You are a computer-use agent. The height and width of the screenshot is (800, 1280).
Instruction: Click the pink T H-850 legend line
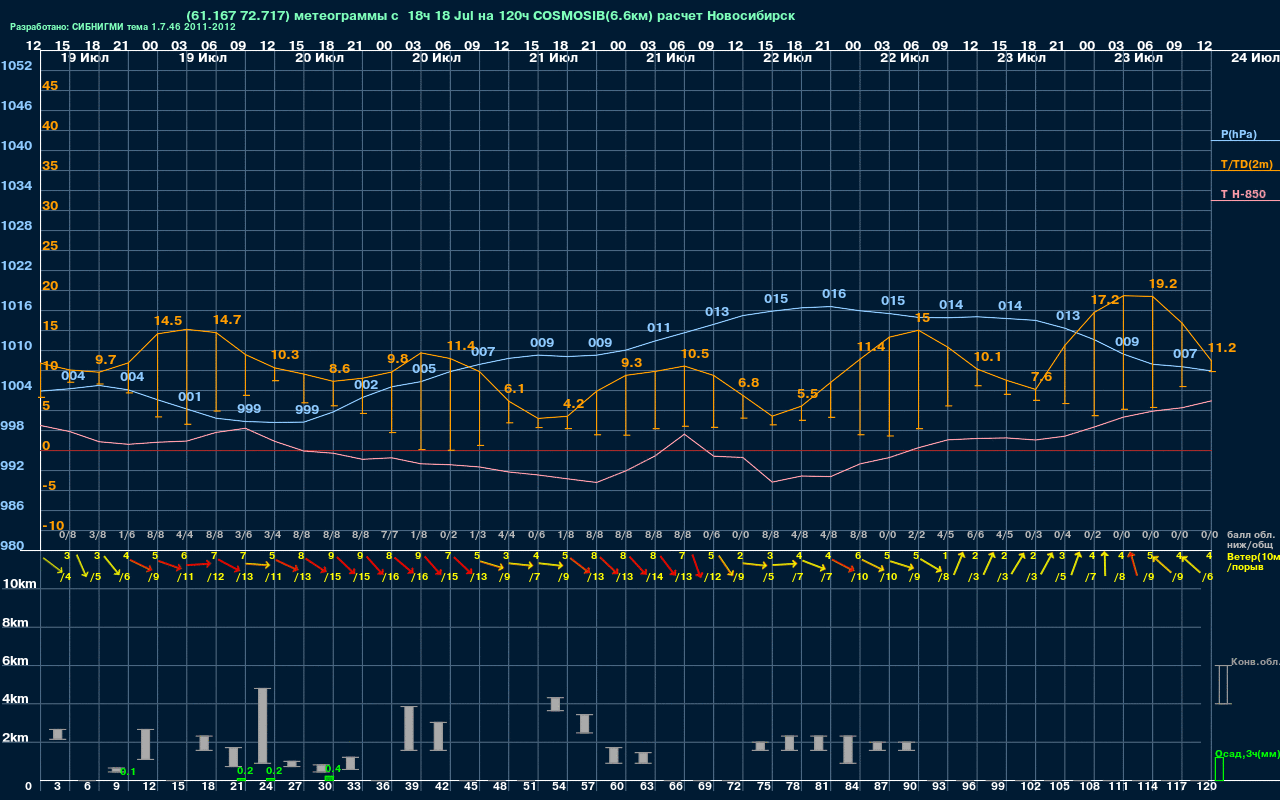[1245, 201]
